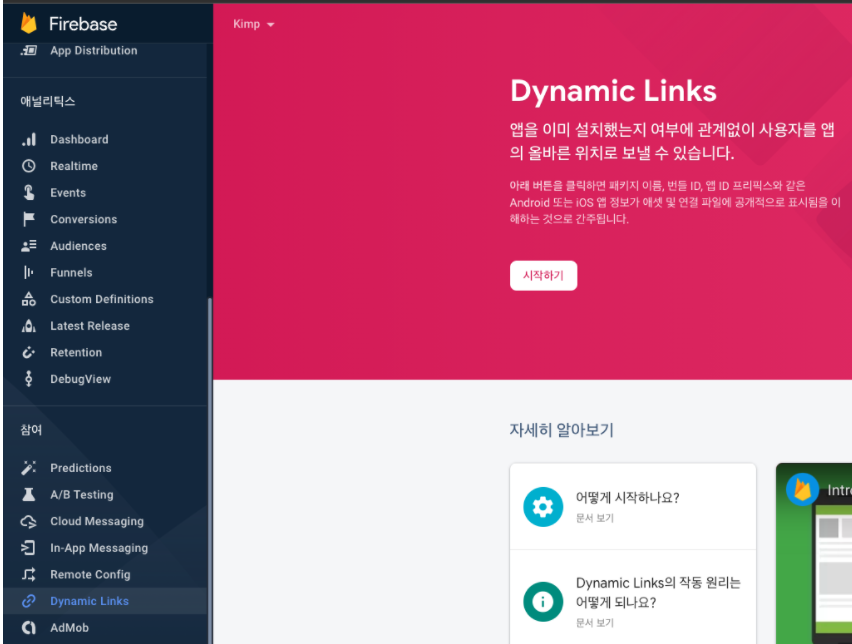Click the Retention icon
Viewport: 852px width, 644px height.
[29, 353]
